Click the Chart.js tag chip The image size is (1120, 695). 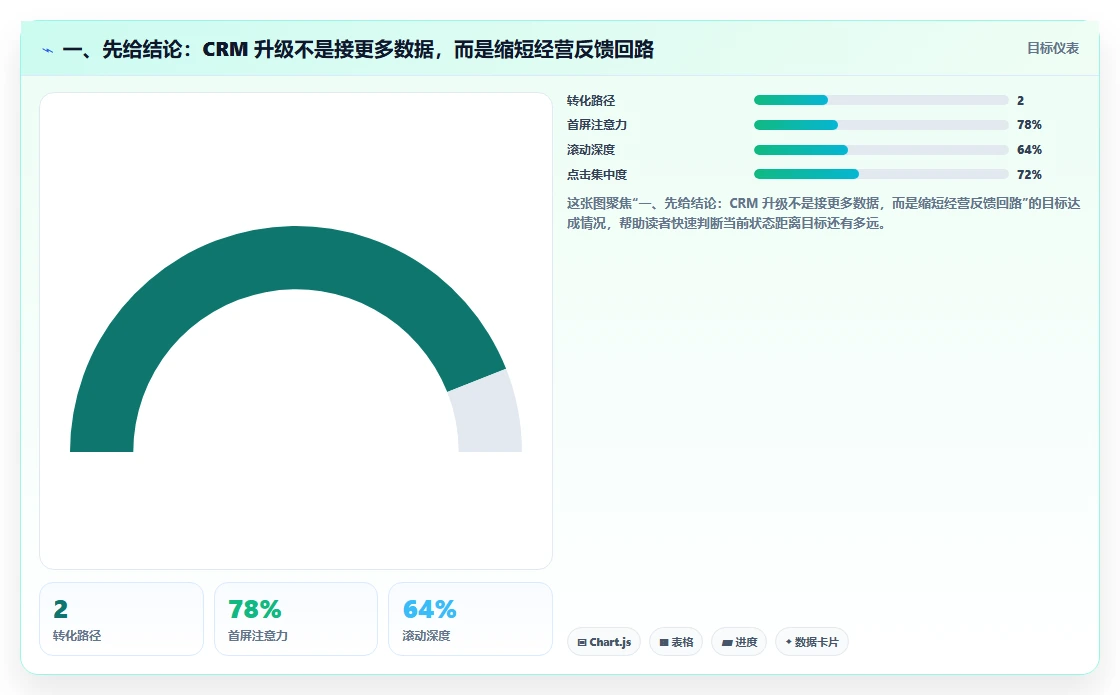pyautogui.click(x=604, y=641)
